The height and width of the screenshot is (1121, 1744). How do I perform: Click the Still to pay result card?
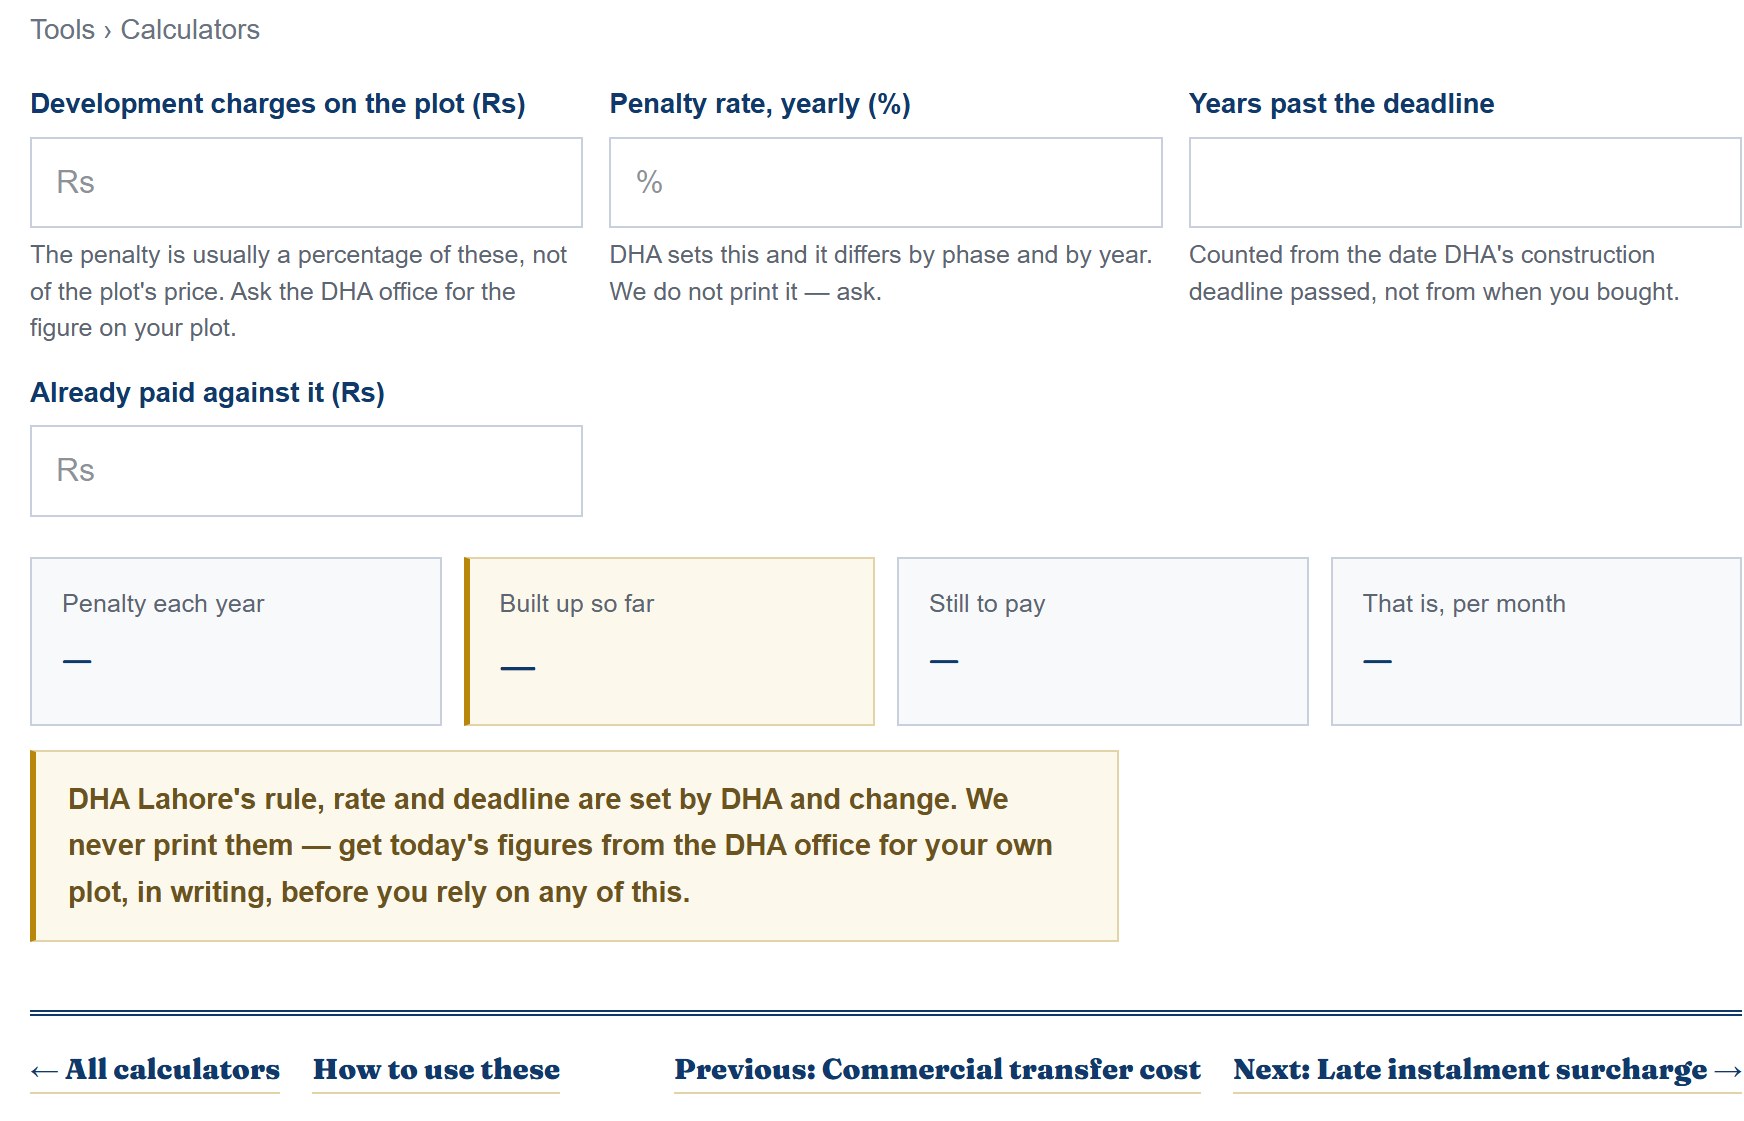[1103, 641]
